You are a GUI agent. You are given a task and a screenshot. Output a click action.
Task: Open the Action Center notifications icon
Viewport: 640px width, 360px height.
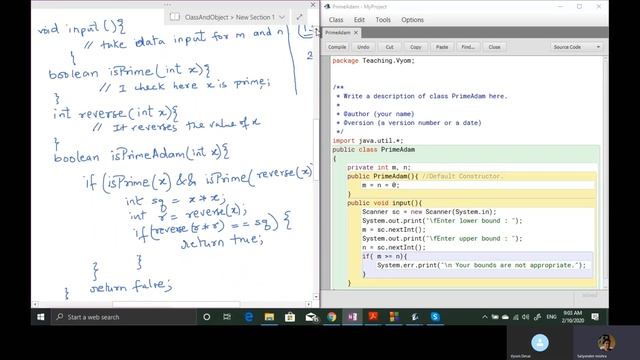pos(595,317)
